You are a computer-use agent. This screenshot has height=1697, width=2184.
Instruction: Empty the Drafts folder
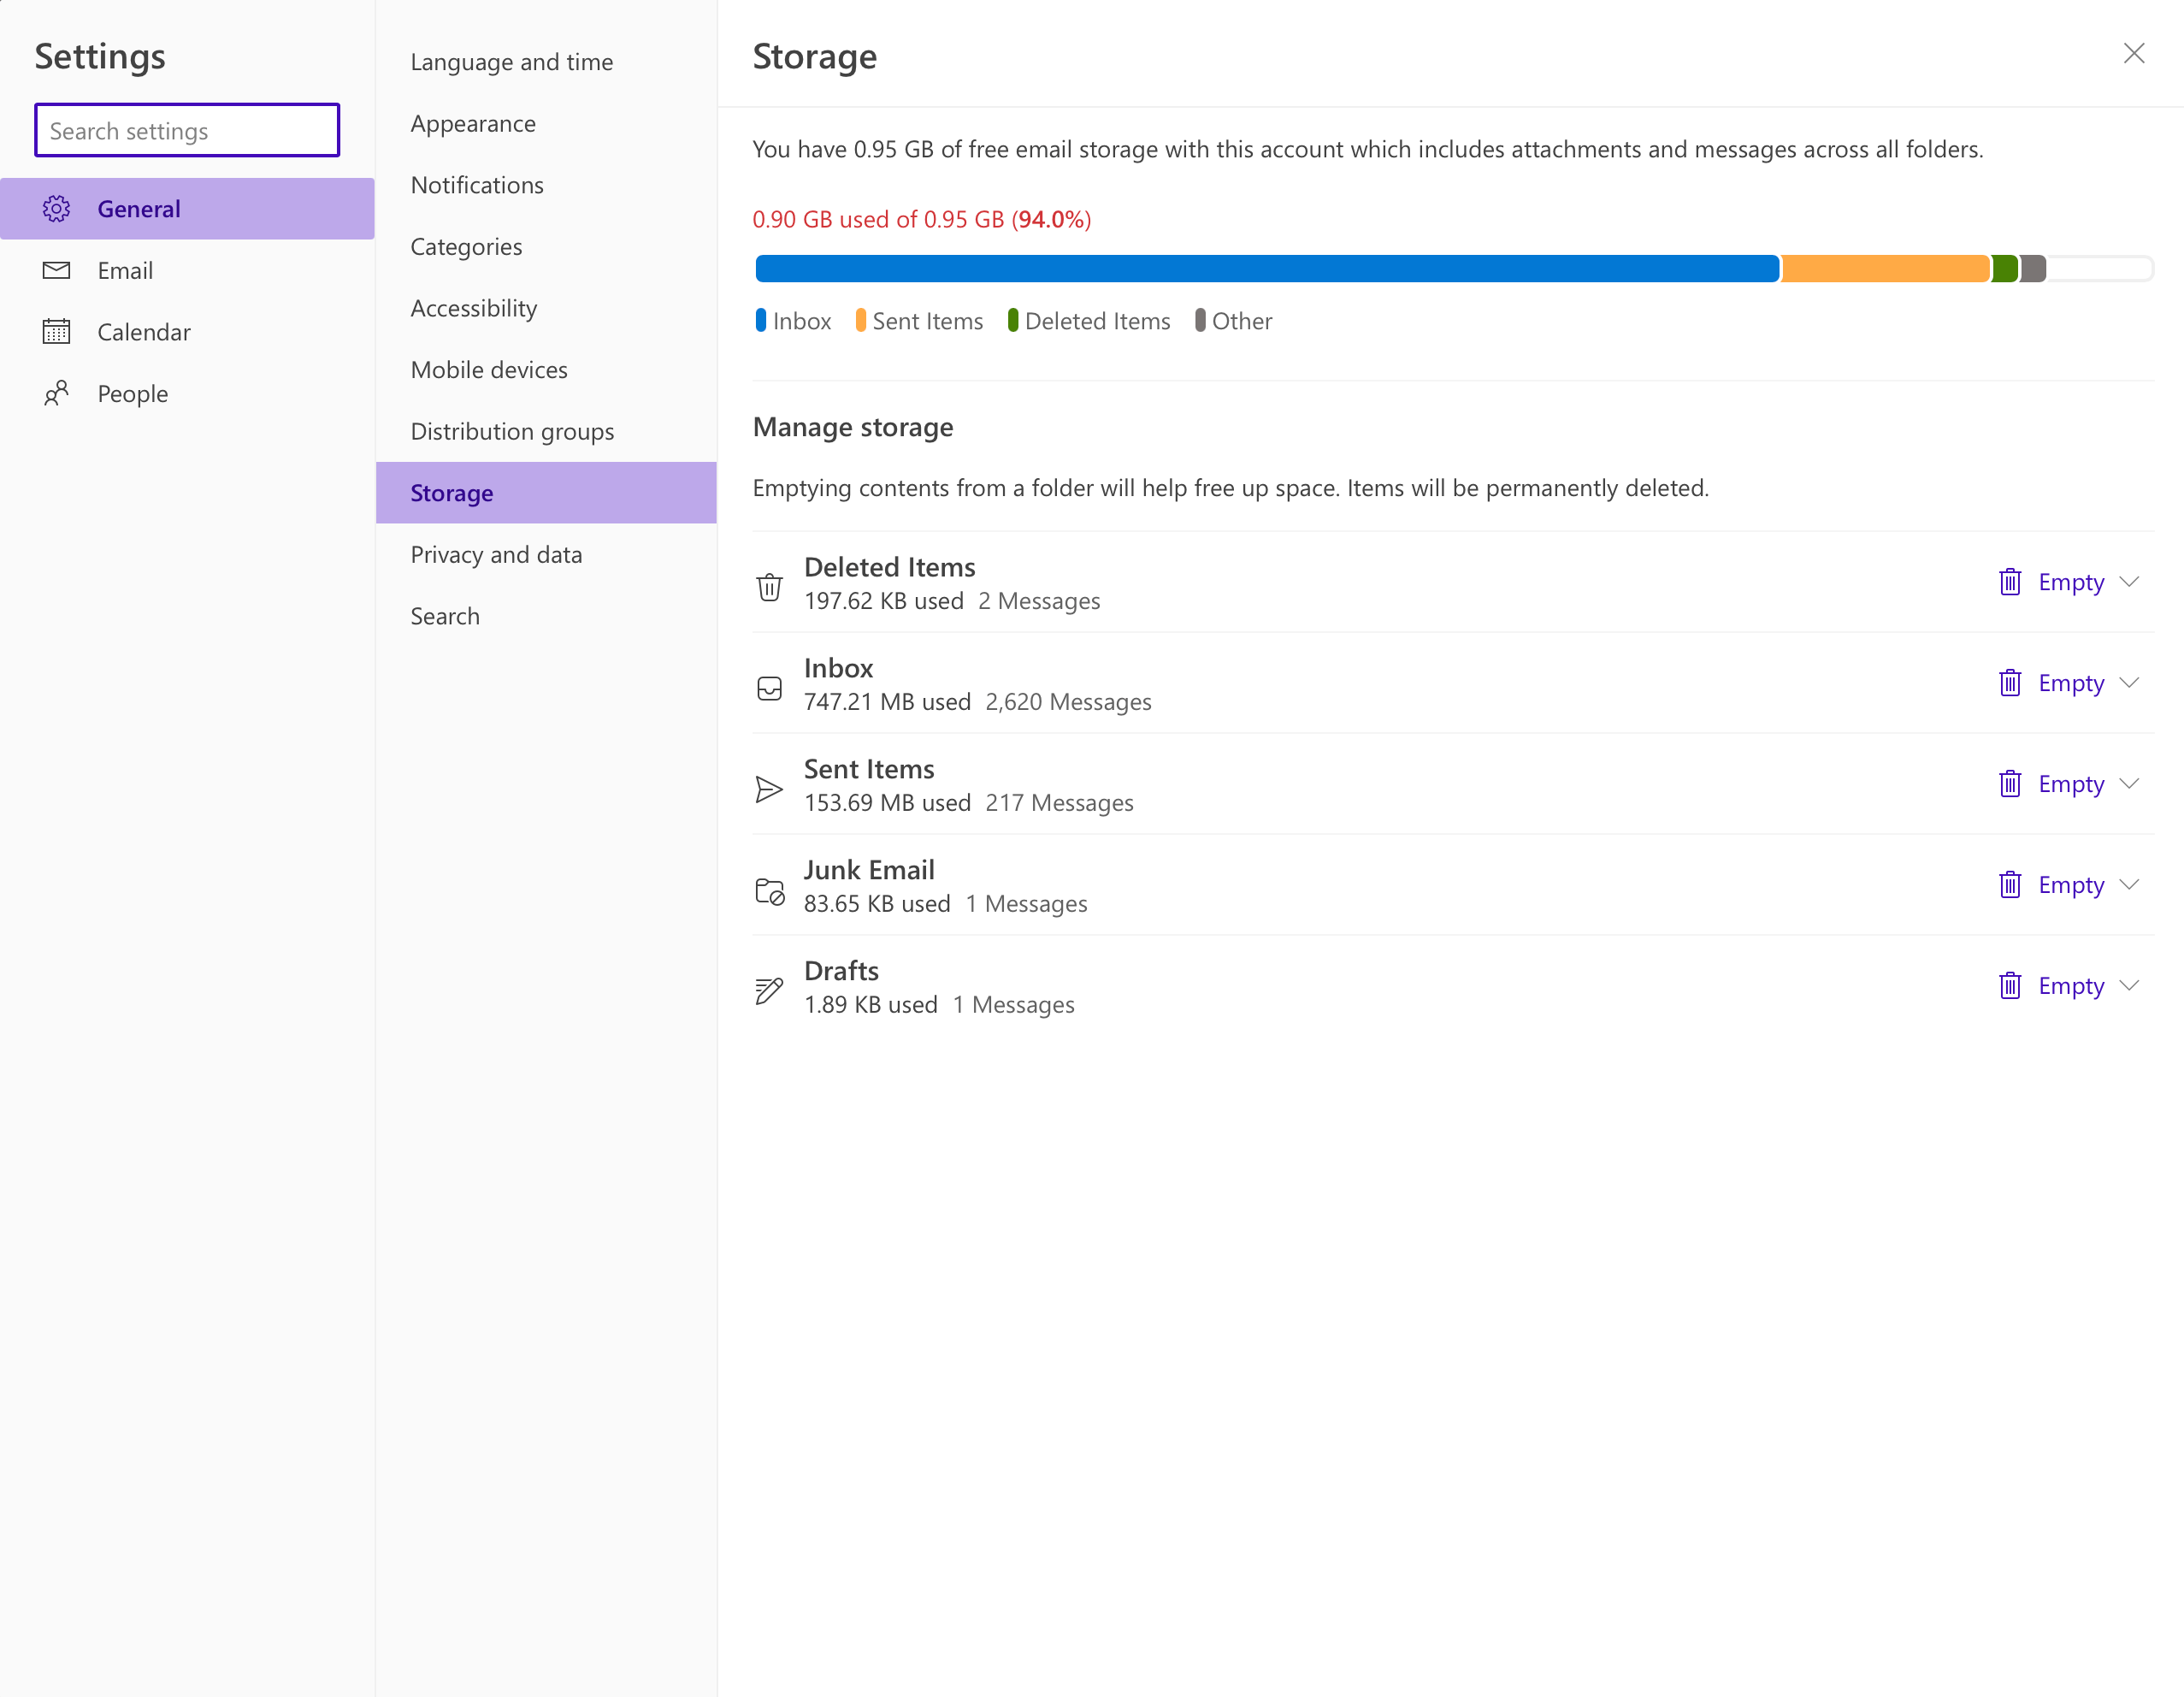[2071, 986]
